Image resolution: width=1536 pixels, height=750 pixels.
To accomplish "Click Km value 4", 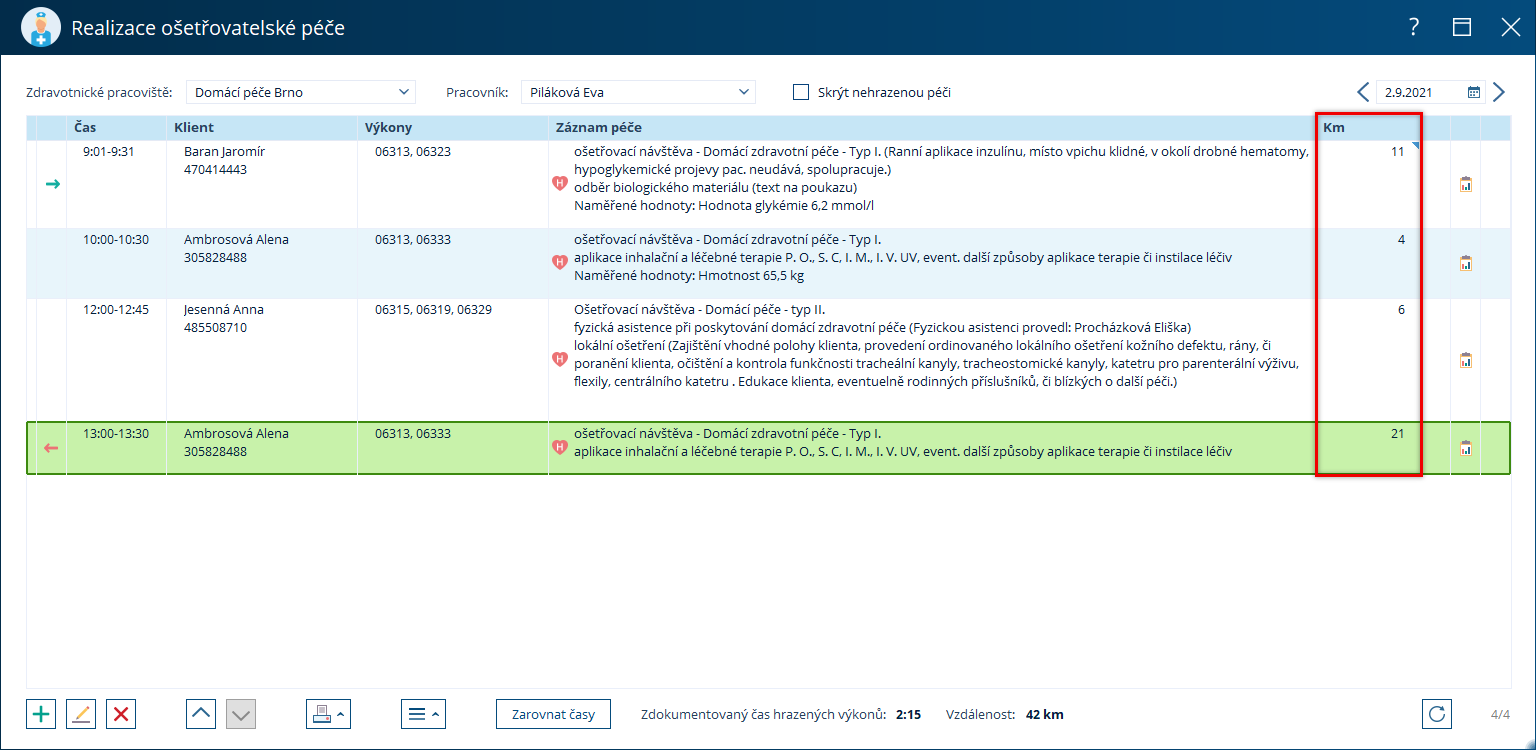I will [x=1401, y=240].
